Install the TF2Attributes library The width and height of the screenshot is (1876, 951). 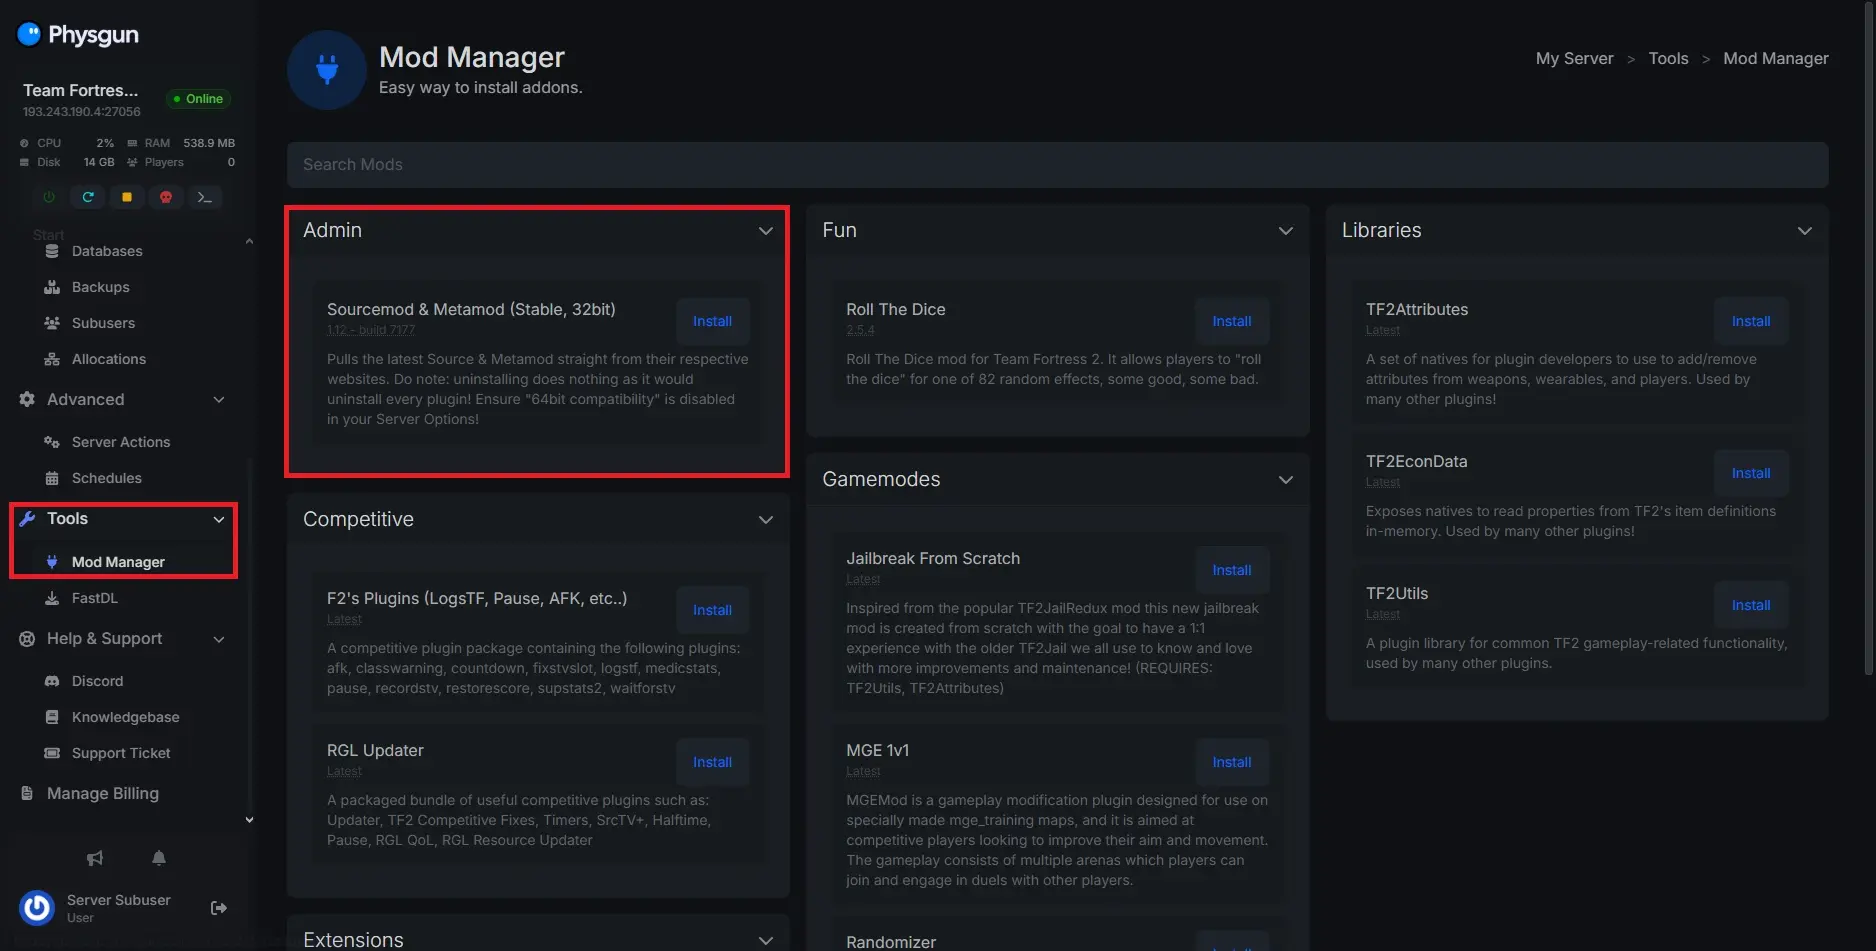tap(1750, 321)
